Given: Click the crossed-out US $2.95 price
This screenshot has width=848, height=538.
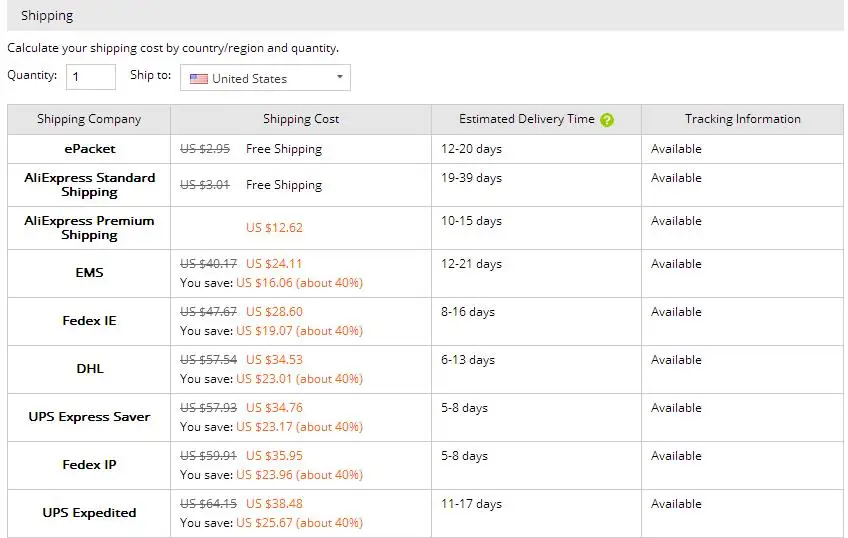Looking at the screenshot, I should coord(205,149).
